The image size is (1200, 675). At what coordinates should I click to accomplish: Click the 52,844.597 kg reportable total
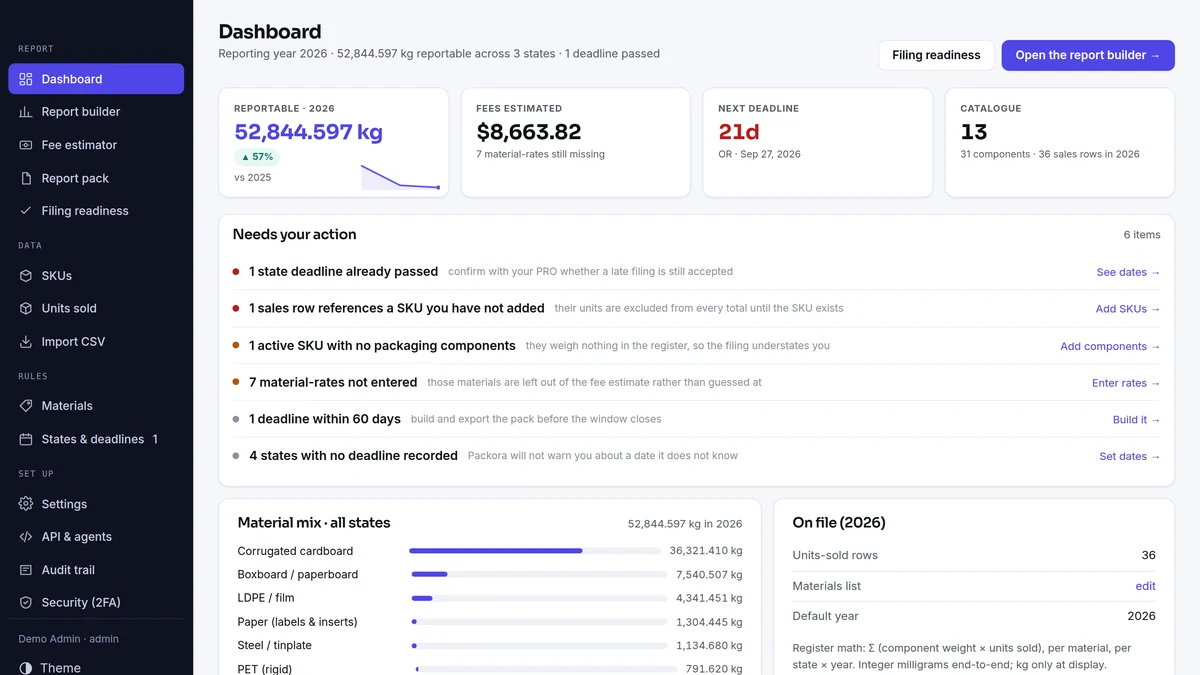tap(308, 132)
